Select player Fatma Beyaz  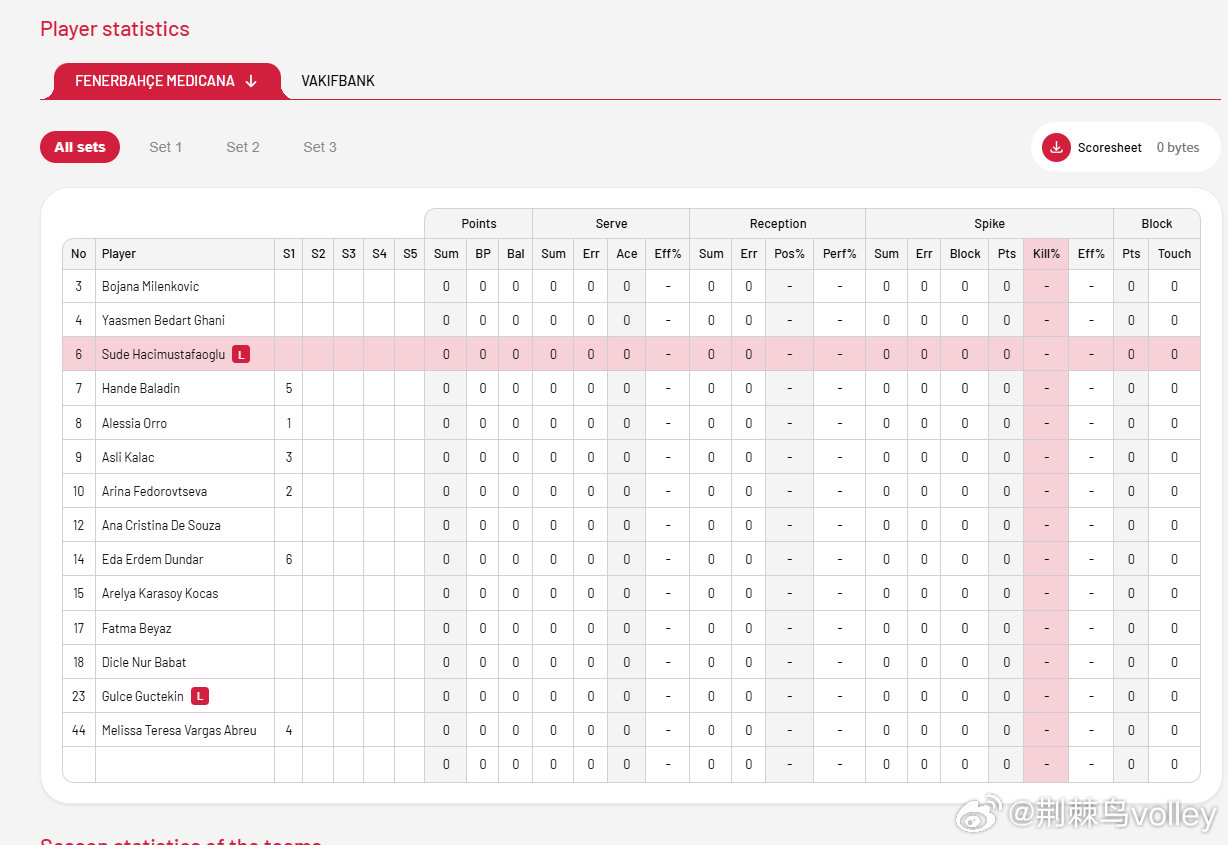pyautogui.click(x=136, y=628)
